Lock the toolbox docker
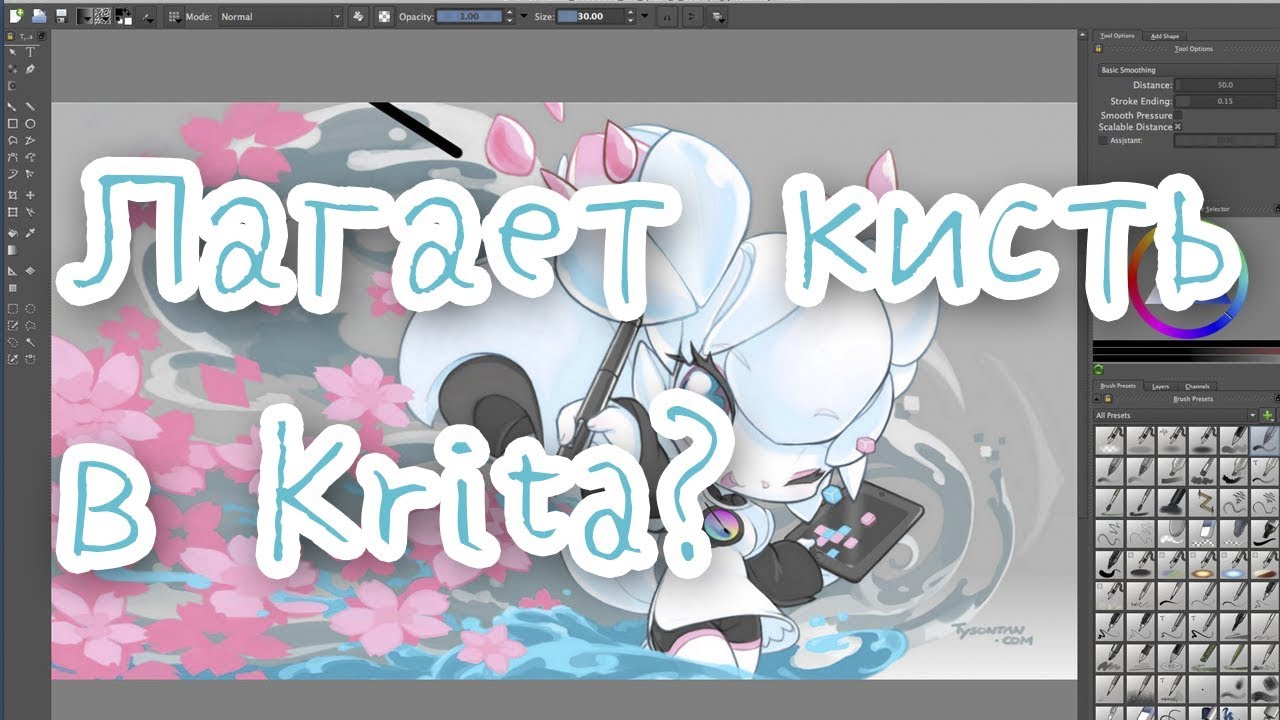The width and height of the screenshot is (1280, 720). coord(8,36)
